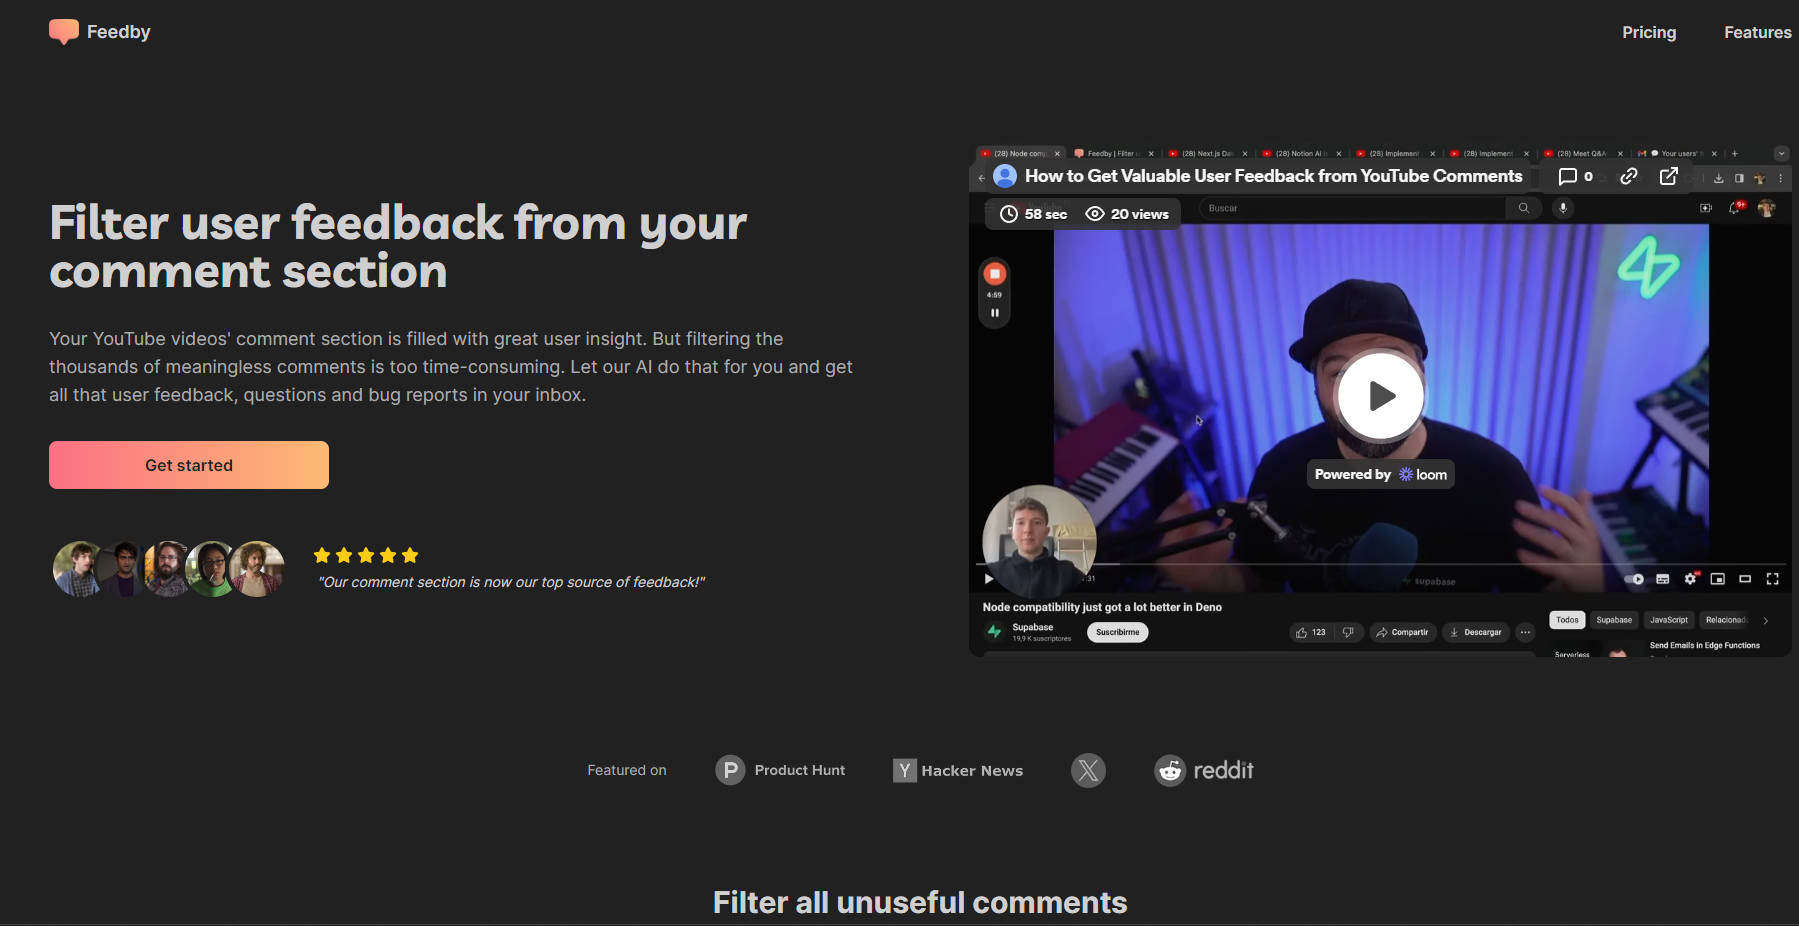Open Loom video in new tab icon
Image resolution: width=1799 pixels, height=926 pixels.
coord(1669,177)
